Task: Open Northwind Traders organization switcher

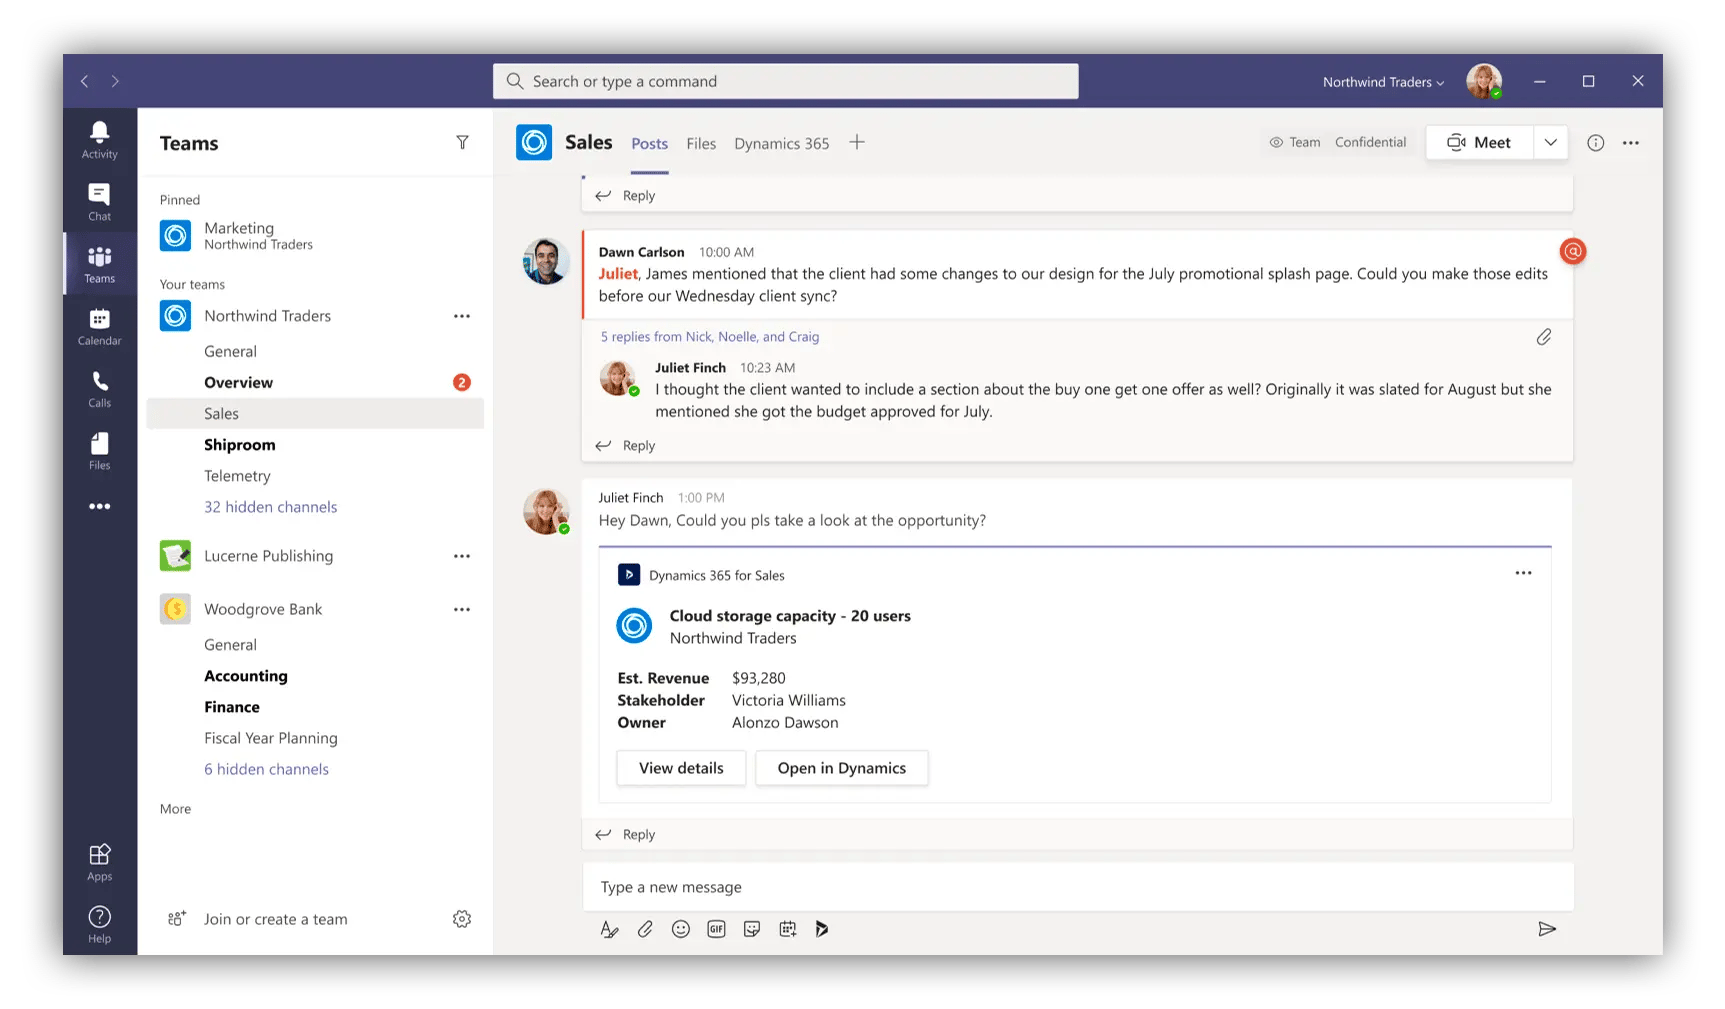Action: [x=1383, y=82]
